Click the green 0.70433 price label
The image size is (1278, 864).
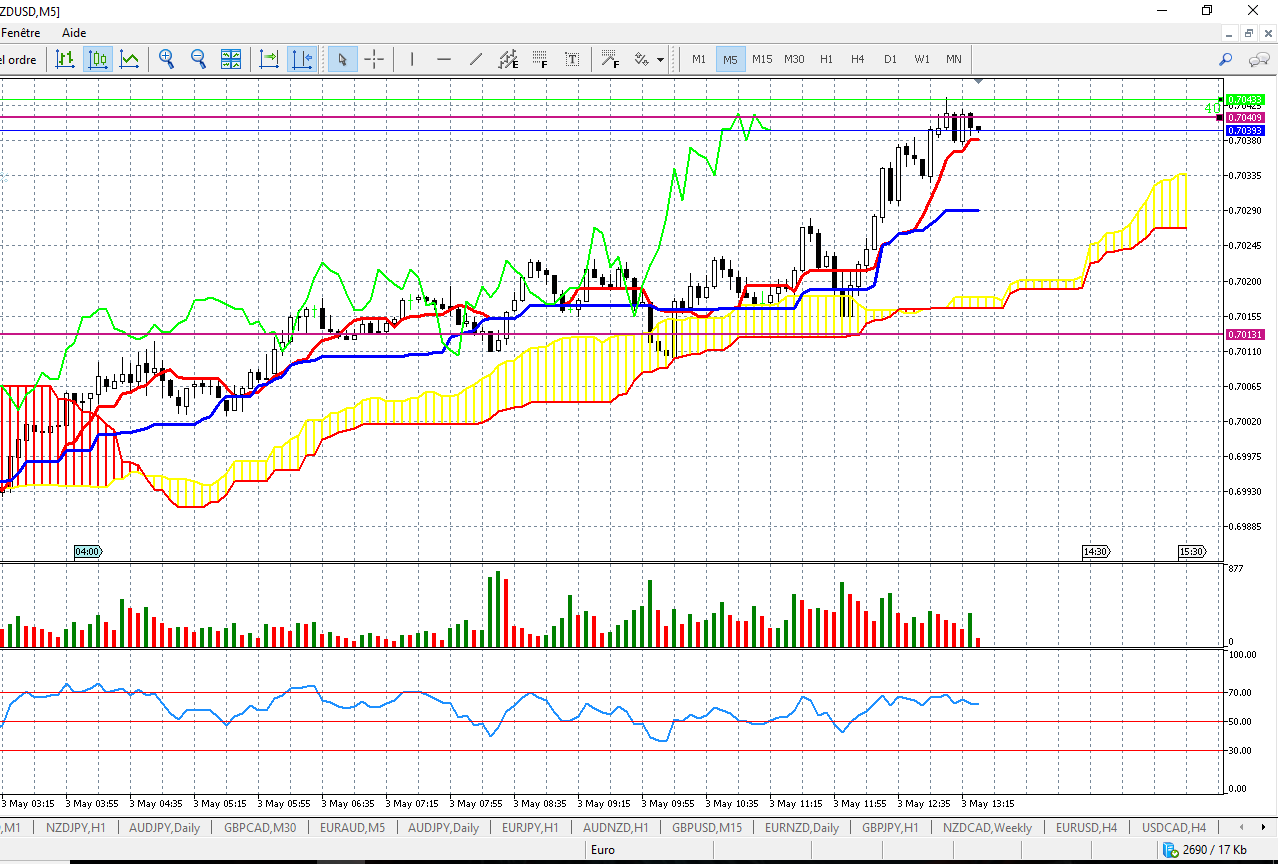coord(1246,100)
